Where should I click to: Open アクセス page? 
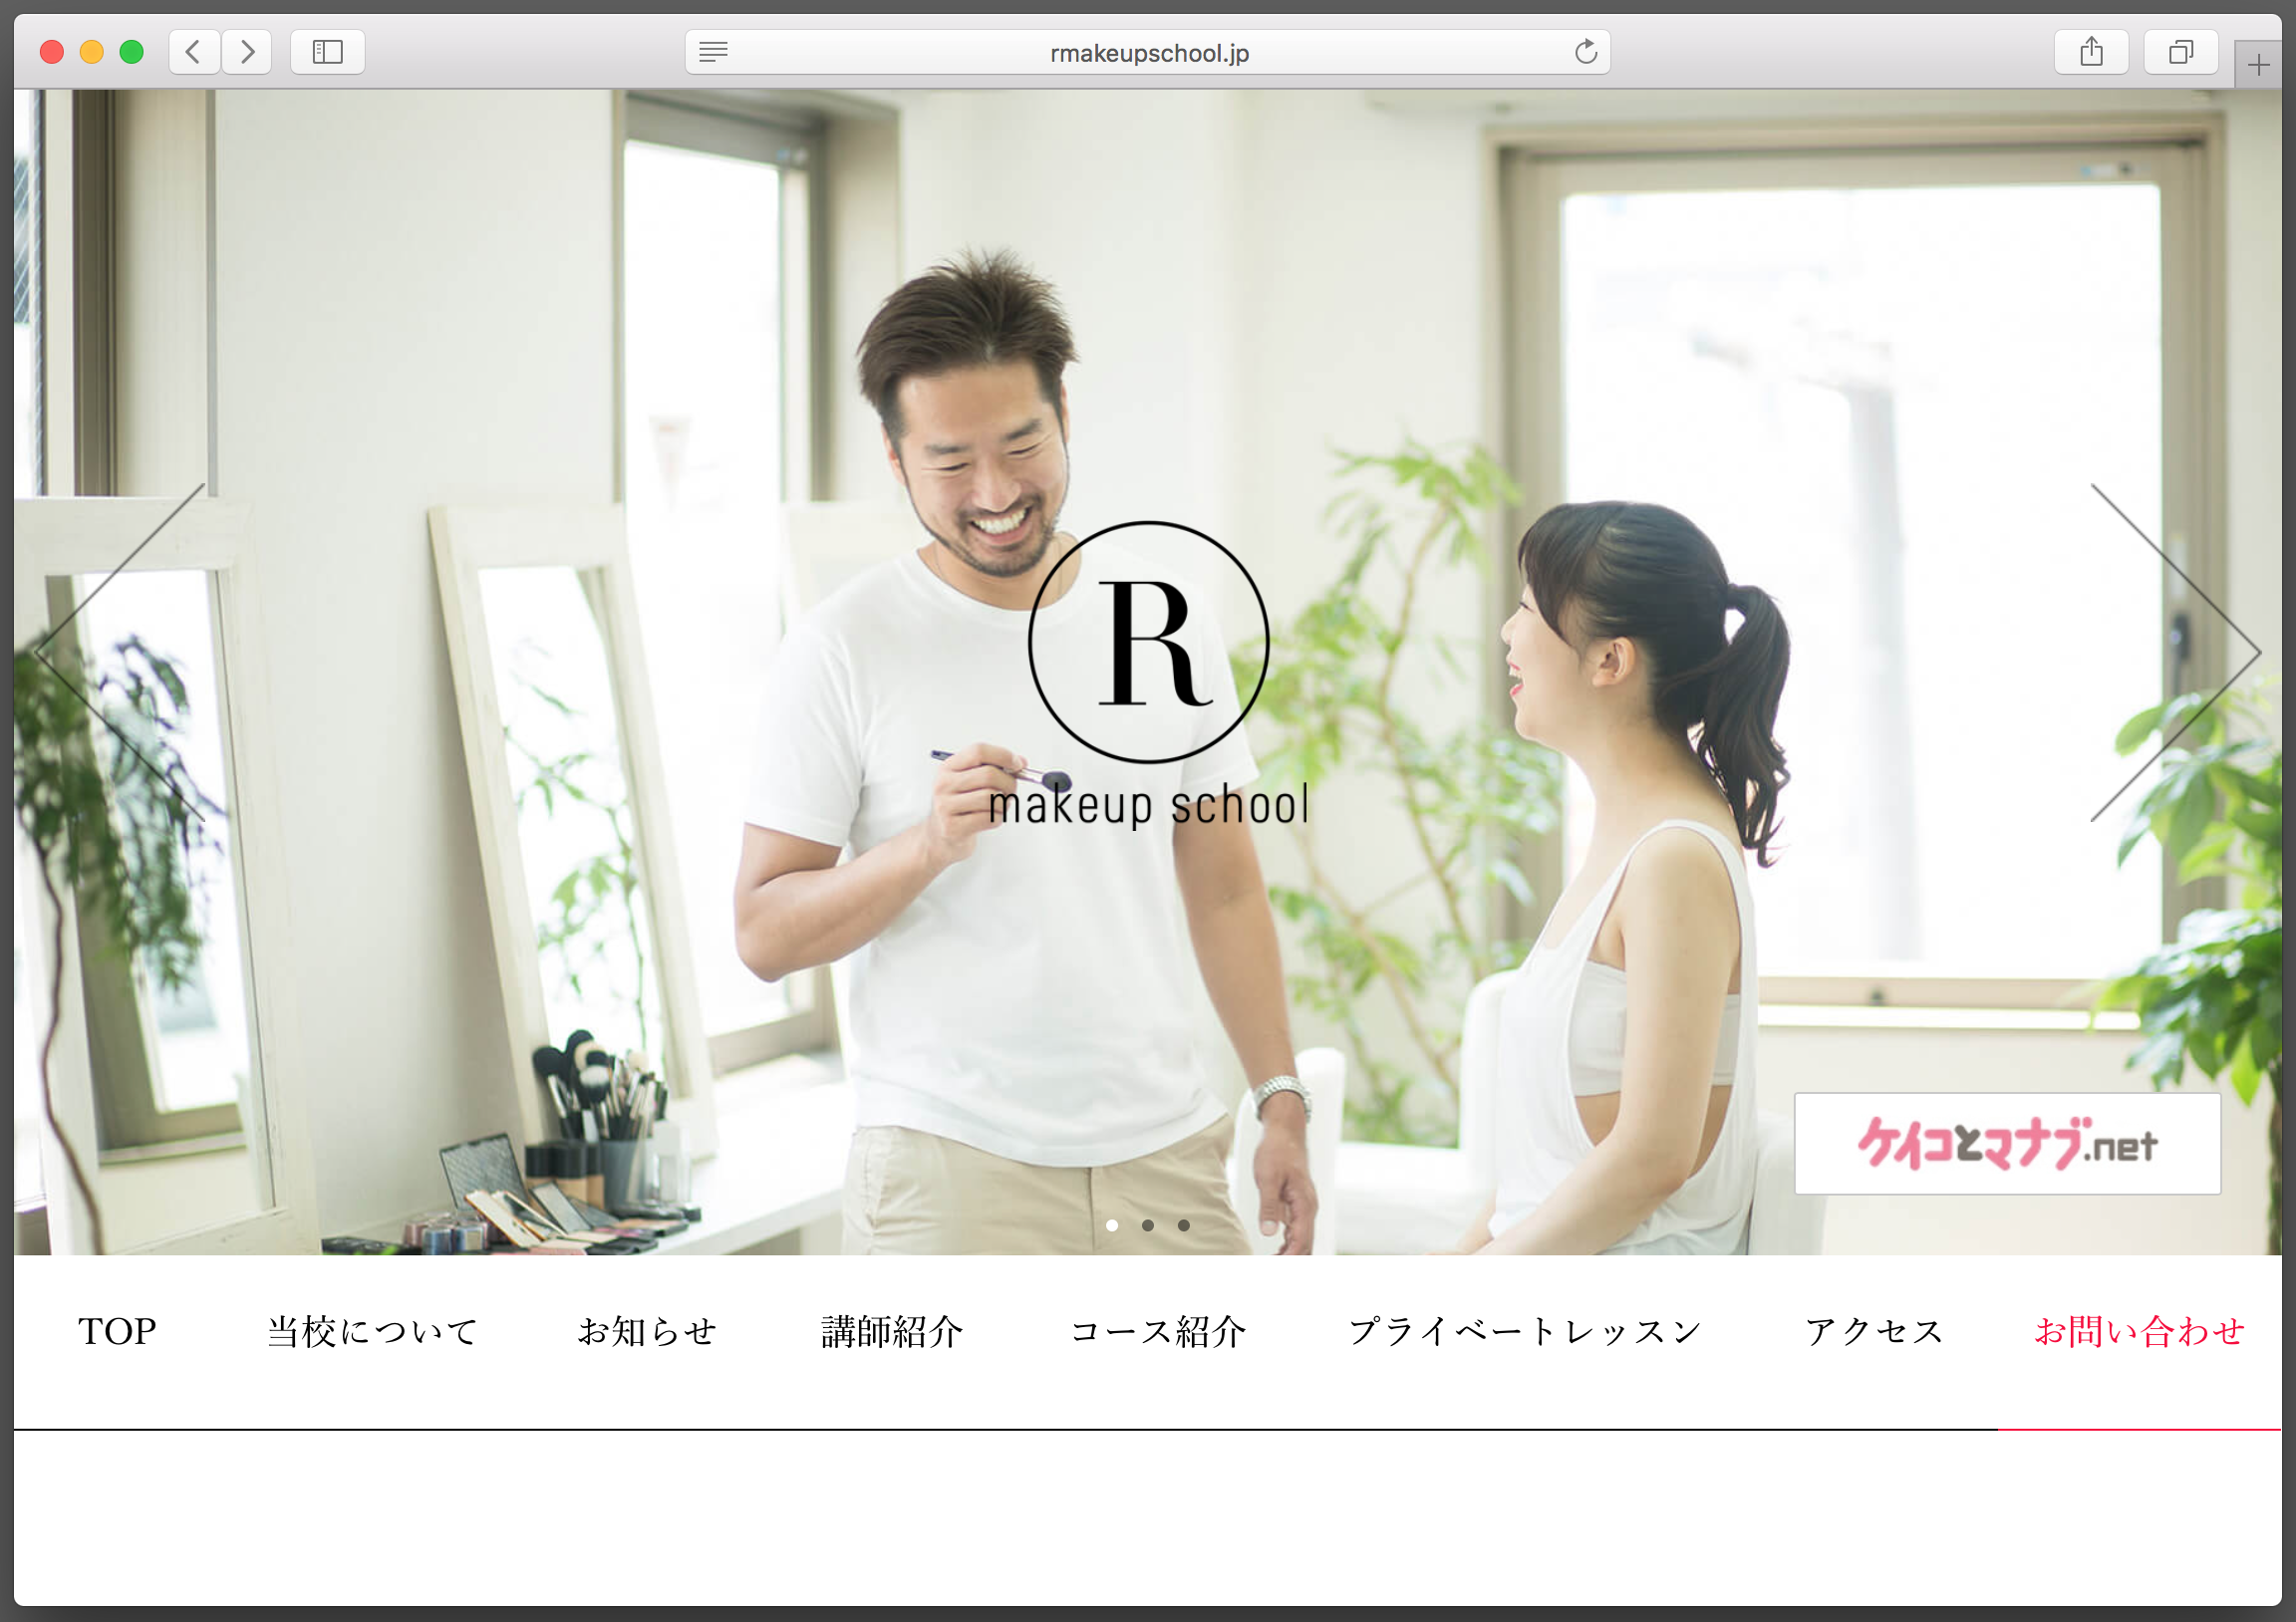point(1874,1331)
